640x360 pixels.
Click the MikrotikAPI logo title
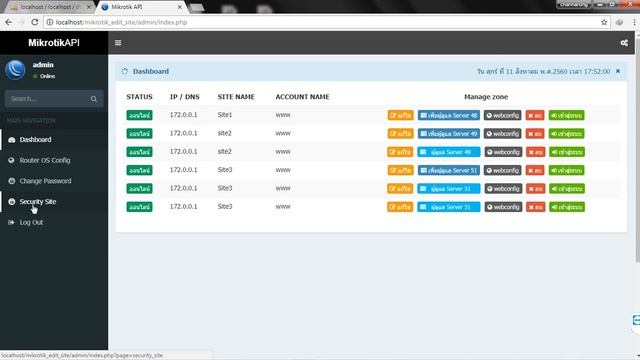point(54,43)
